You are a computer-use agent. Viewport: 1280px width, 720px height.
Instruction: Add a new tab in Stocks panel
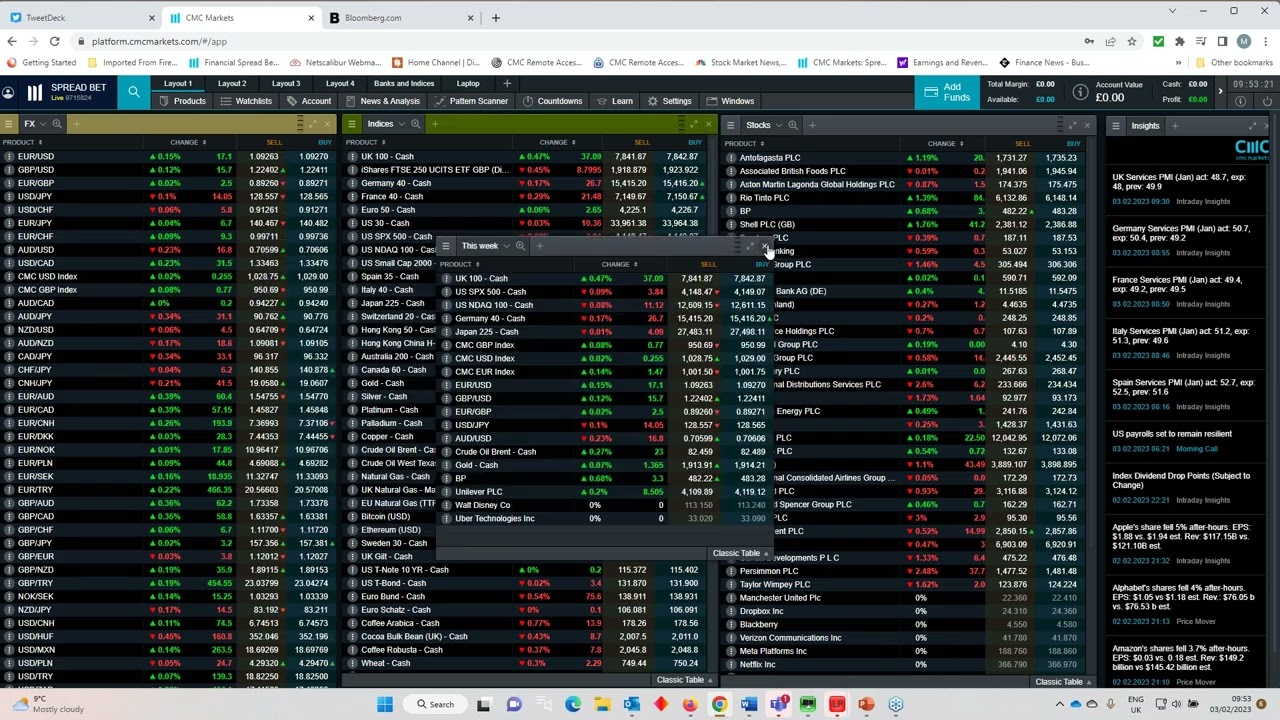point(812,125)
